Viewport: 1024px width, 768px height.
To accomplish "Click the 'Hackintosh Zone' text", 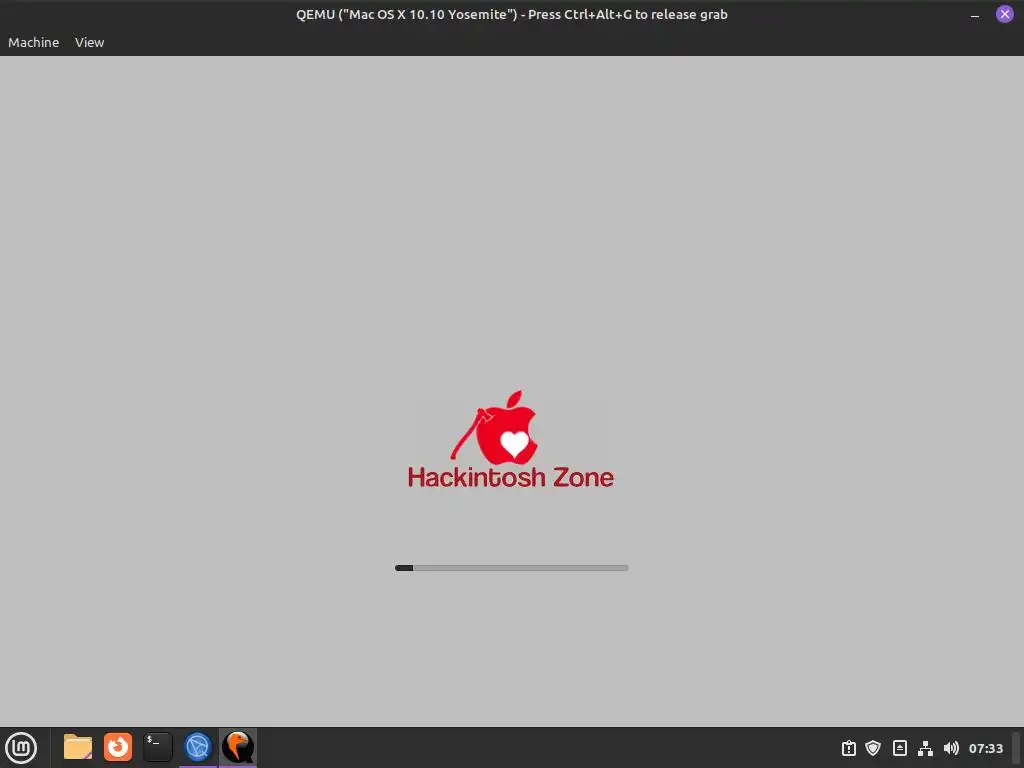I will pos(511,477).
